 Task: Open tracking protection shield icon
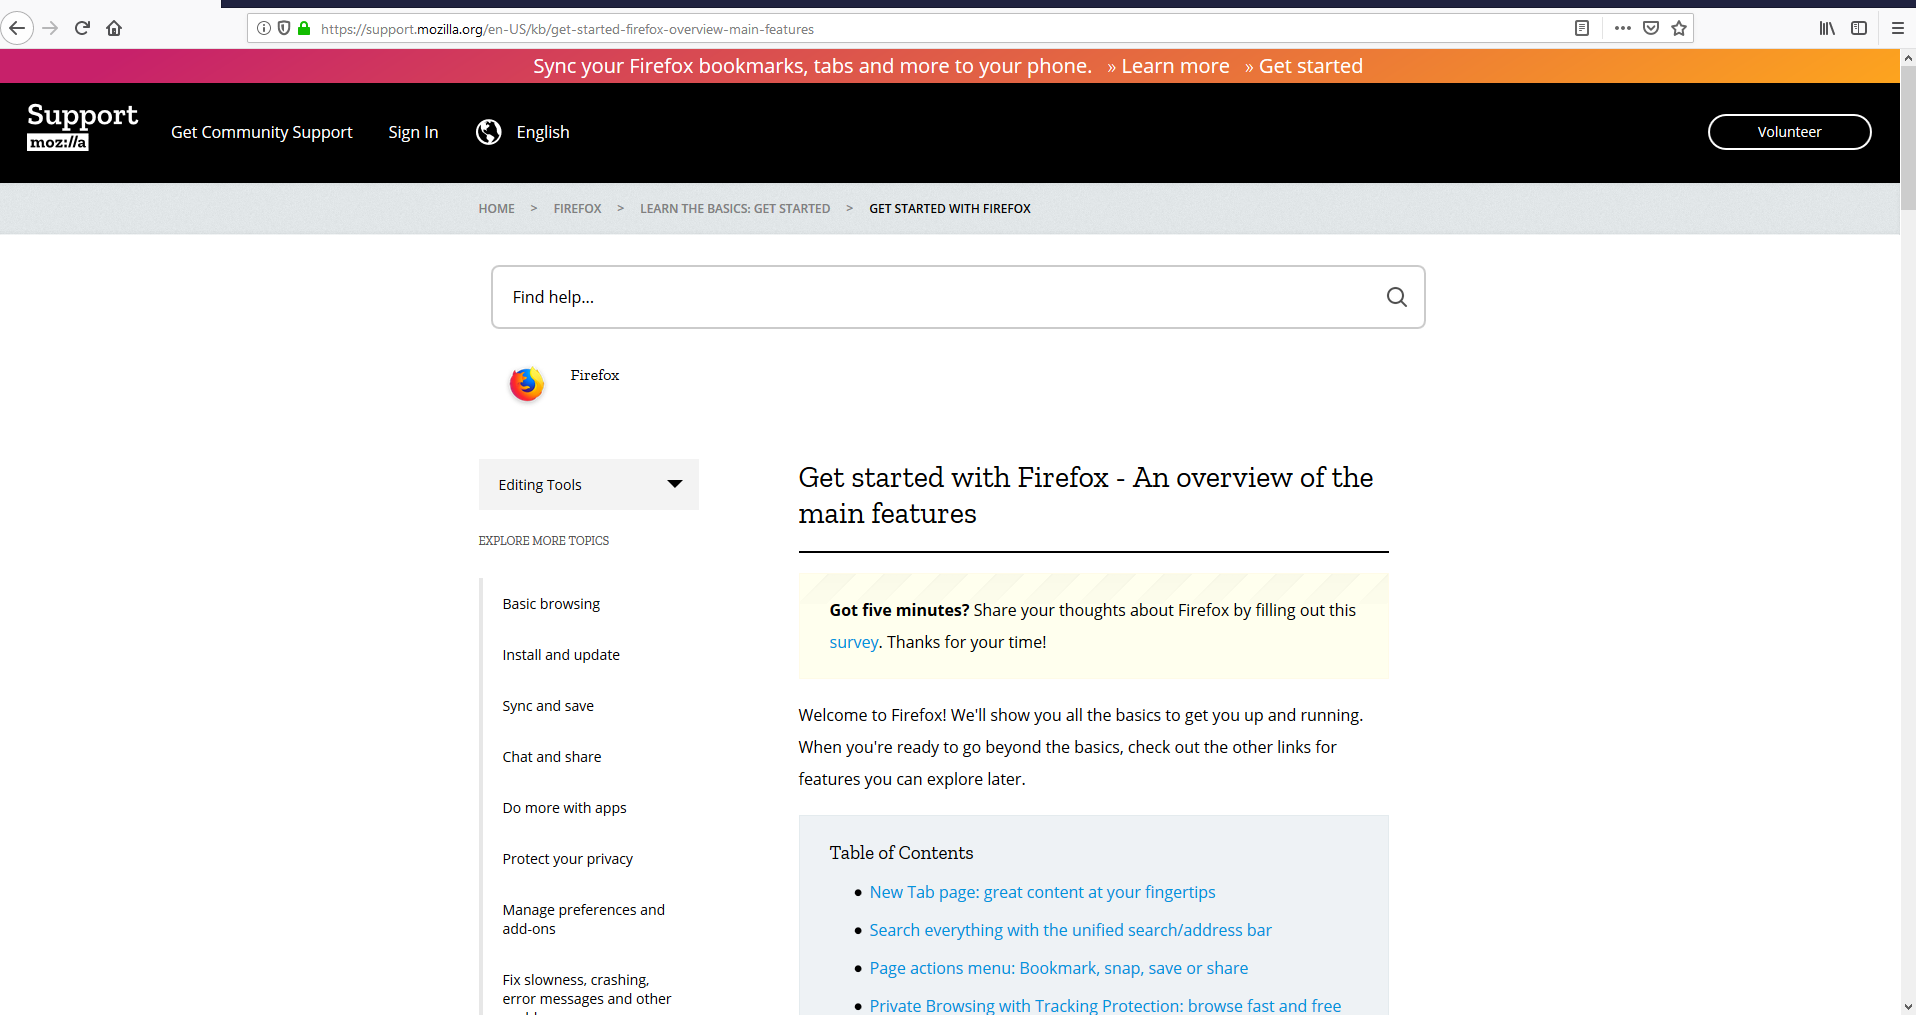pyautogui.click(x=284, y=28)
